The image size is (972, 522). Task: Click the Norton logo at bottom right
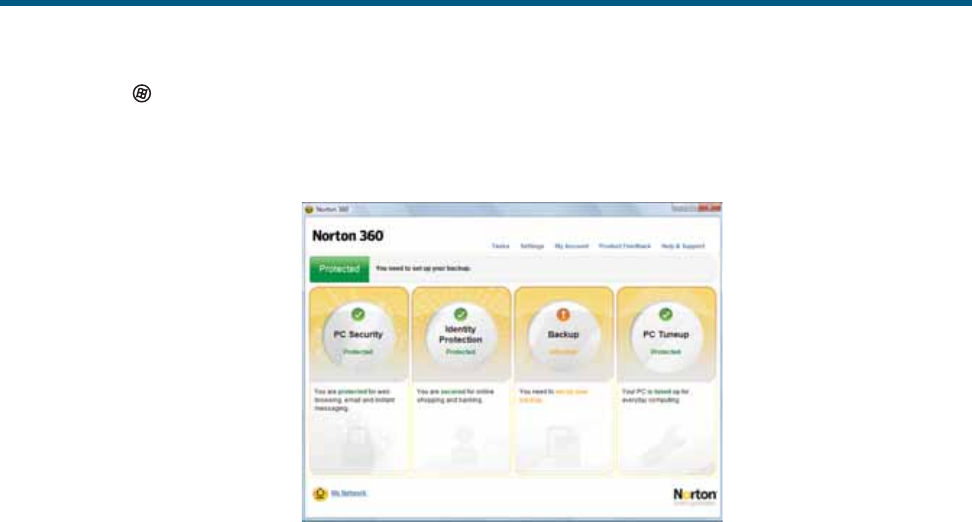tap(695, 496)
